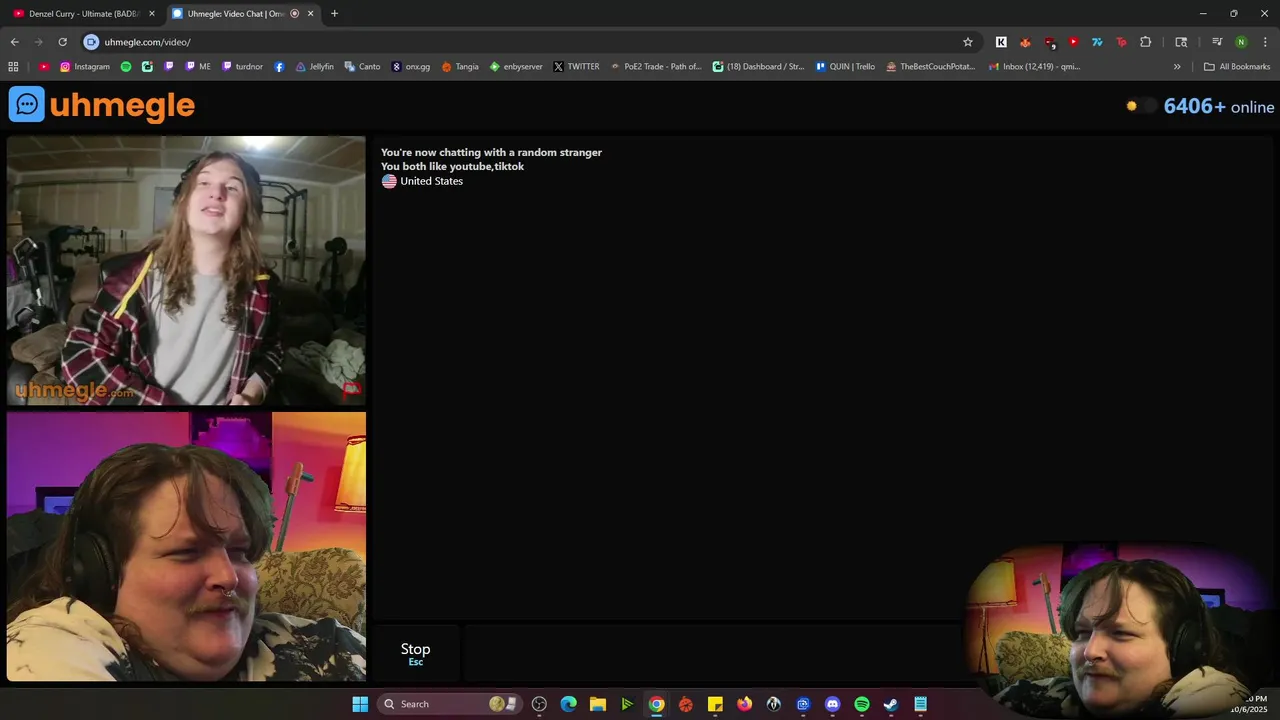Open the Instagram bookmark
The width and height of the screenshot is (1280, 720).
click(85, 67)
